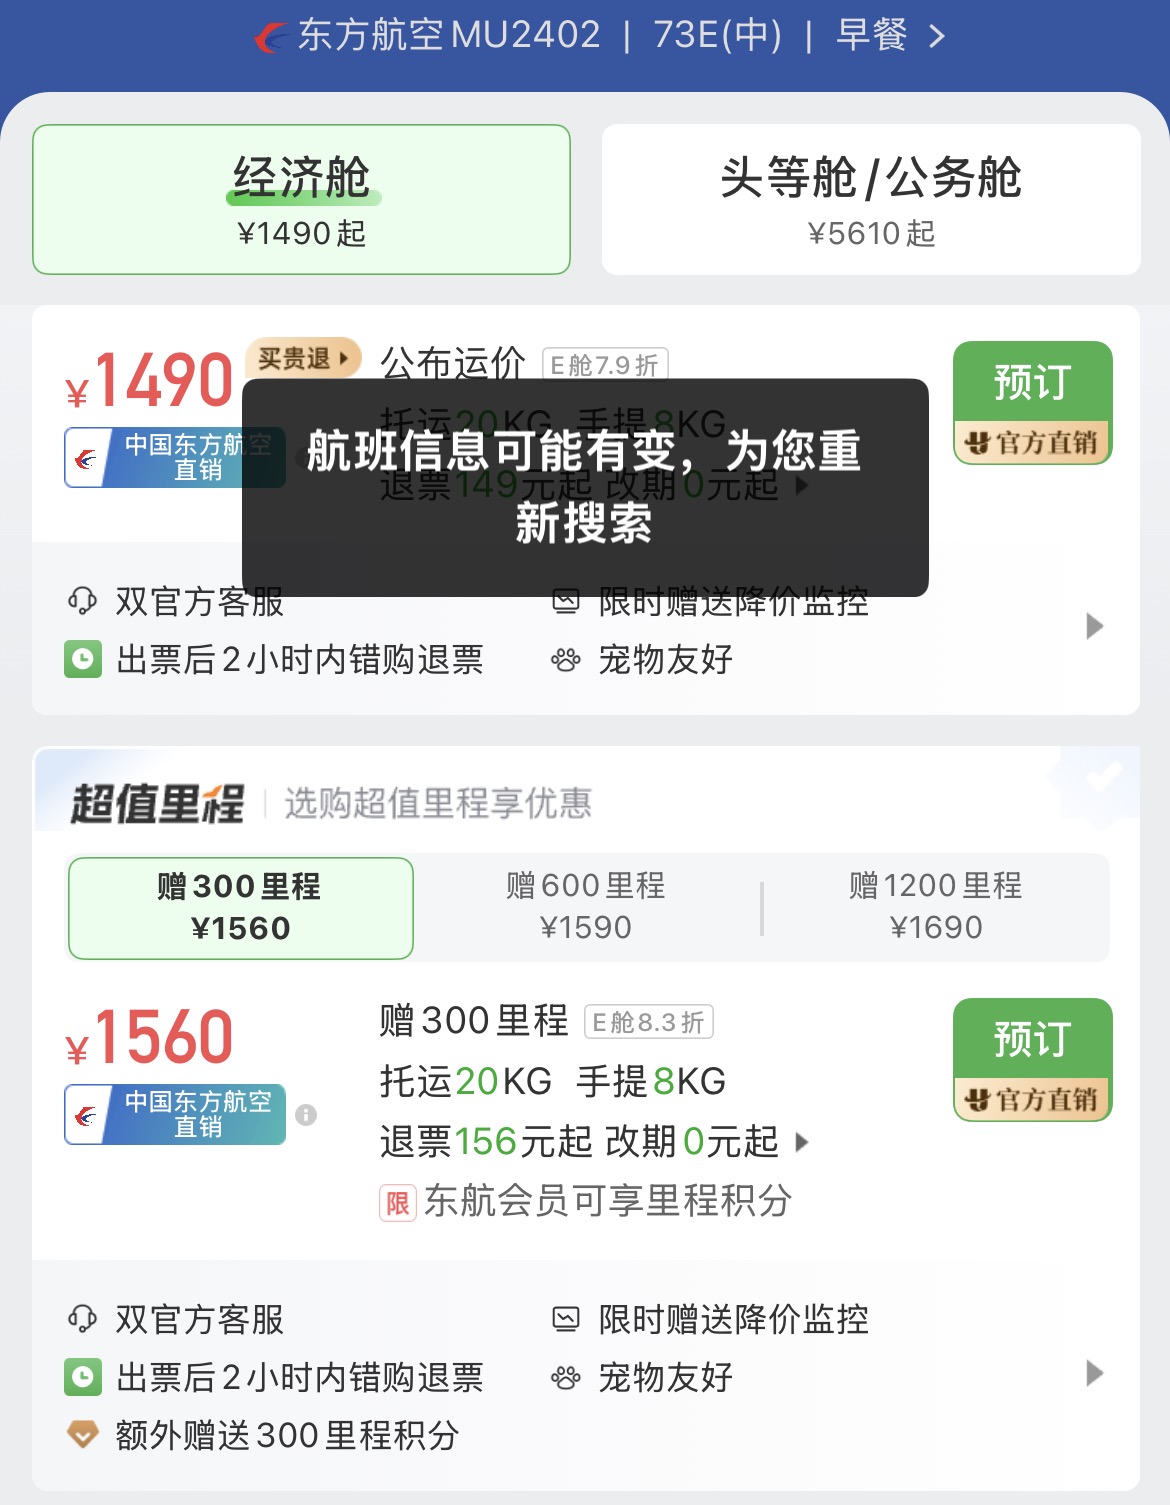
Task: Click the price monitor icon beside 限时赠送降价监控
Action: tap(566, 1320)
